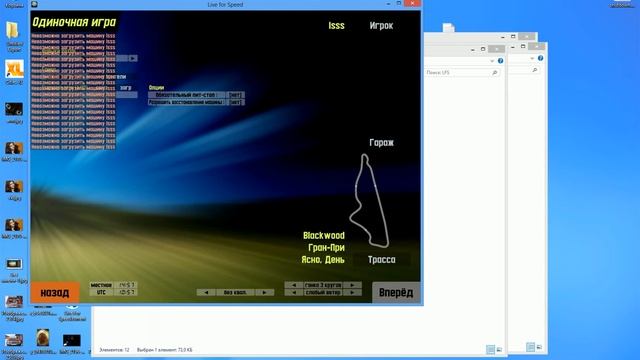640x360 pixels.
Task: Click the Одиночная игра title
Action: pyautogui.click(x=74, y=22)
